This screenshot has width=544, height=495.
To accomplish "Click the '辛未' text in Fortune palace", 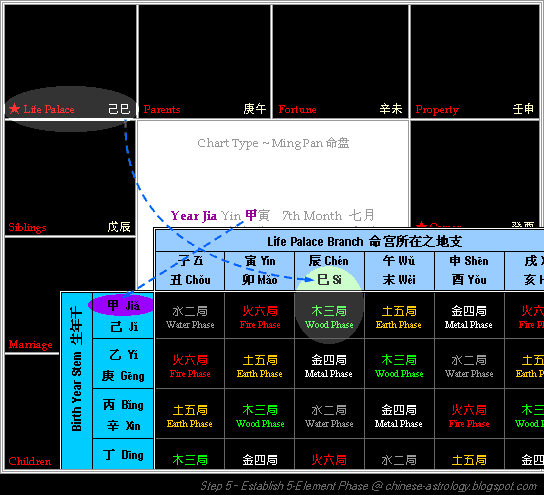I will 391,109.
